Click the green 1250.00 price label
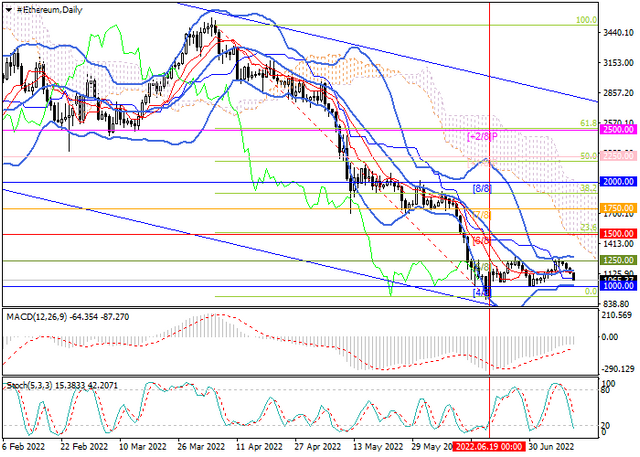The image size is (640, 457). (619, 260)
